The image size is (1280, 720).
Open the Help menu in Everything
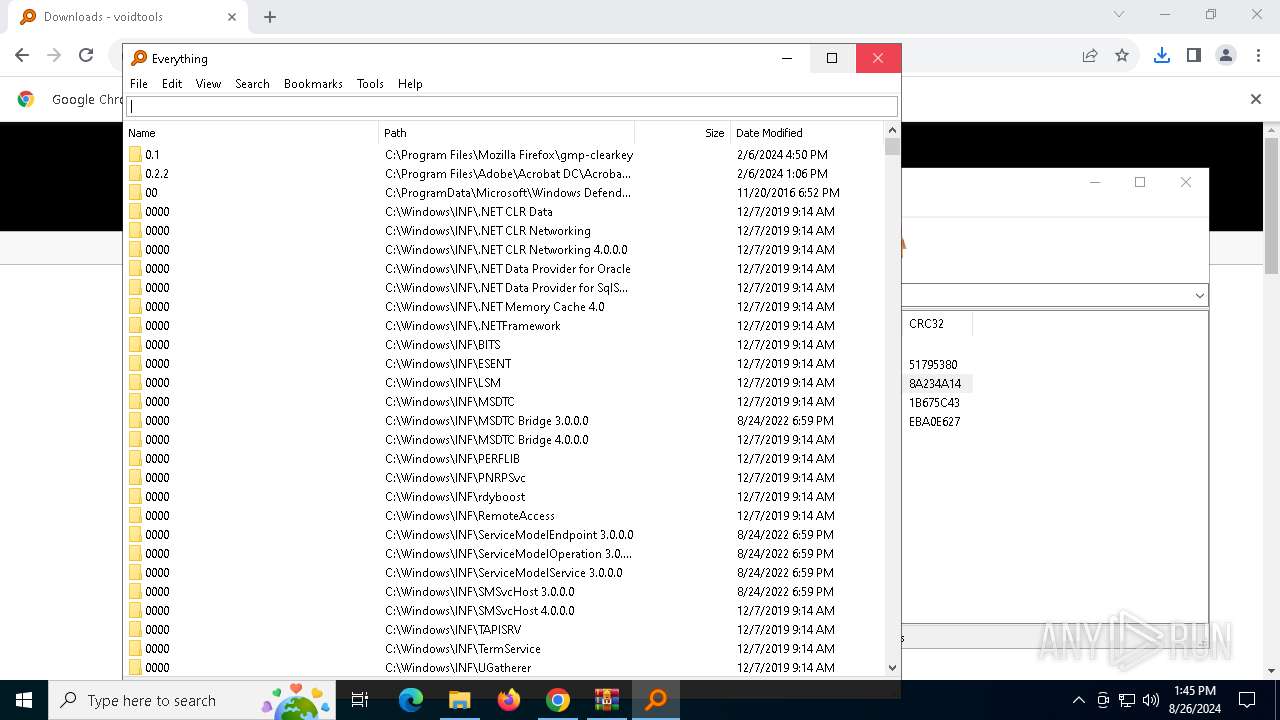(410, 84)
